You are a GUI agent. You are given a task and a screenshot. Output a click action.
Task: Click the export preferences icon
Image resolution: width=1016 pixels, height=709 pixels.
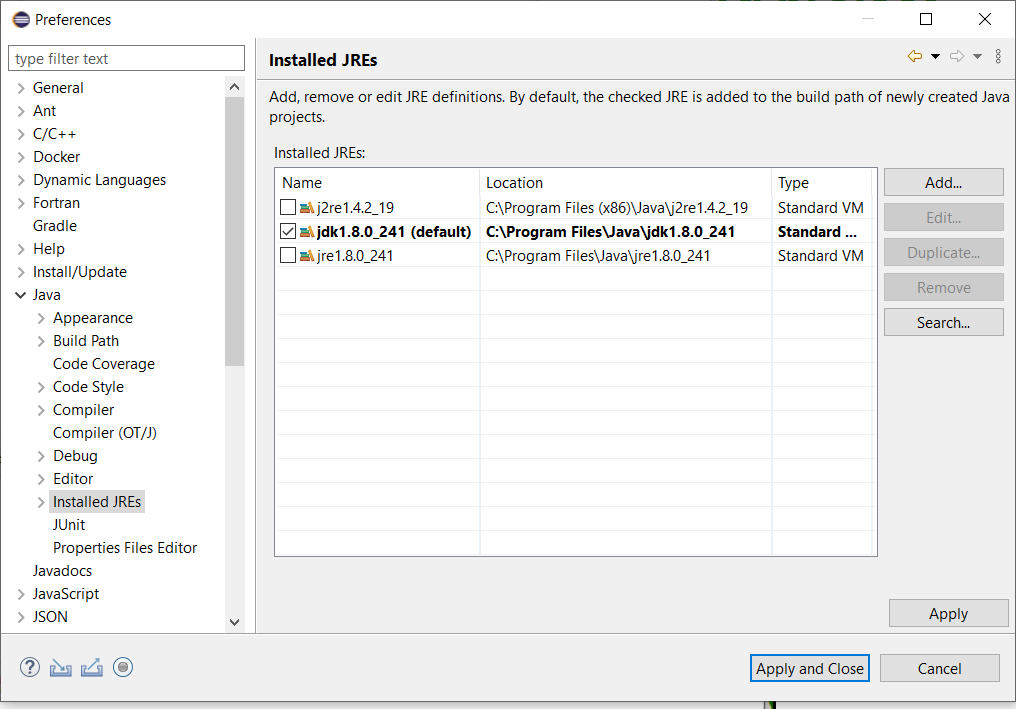pyautogui.click(x=91, y=667)
